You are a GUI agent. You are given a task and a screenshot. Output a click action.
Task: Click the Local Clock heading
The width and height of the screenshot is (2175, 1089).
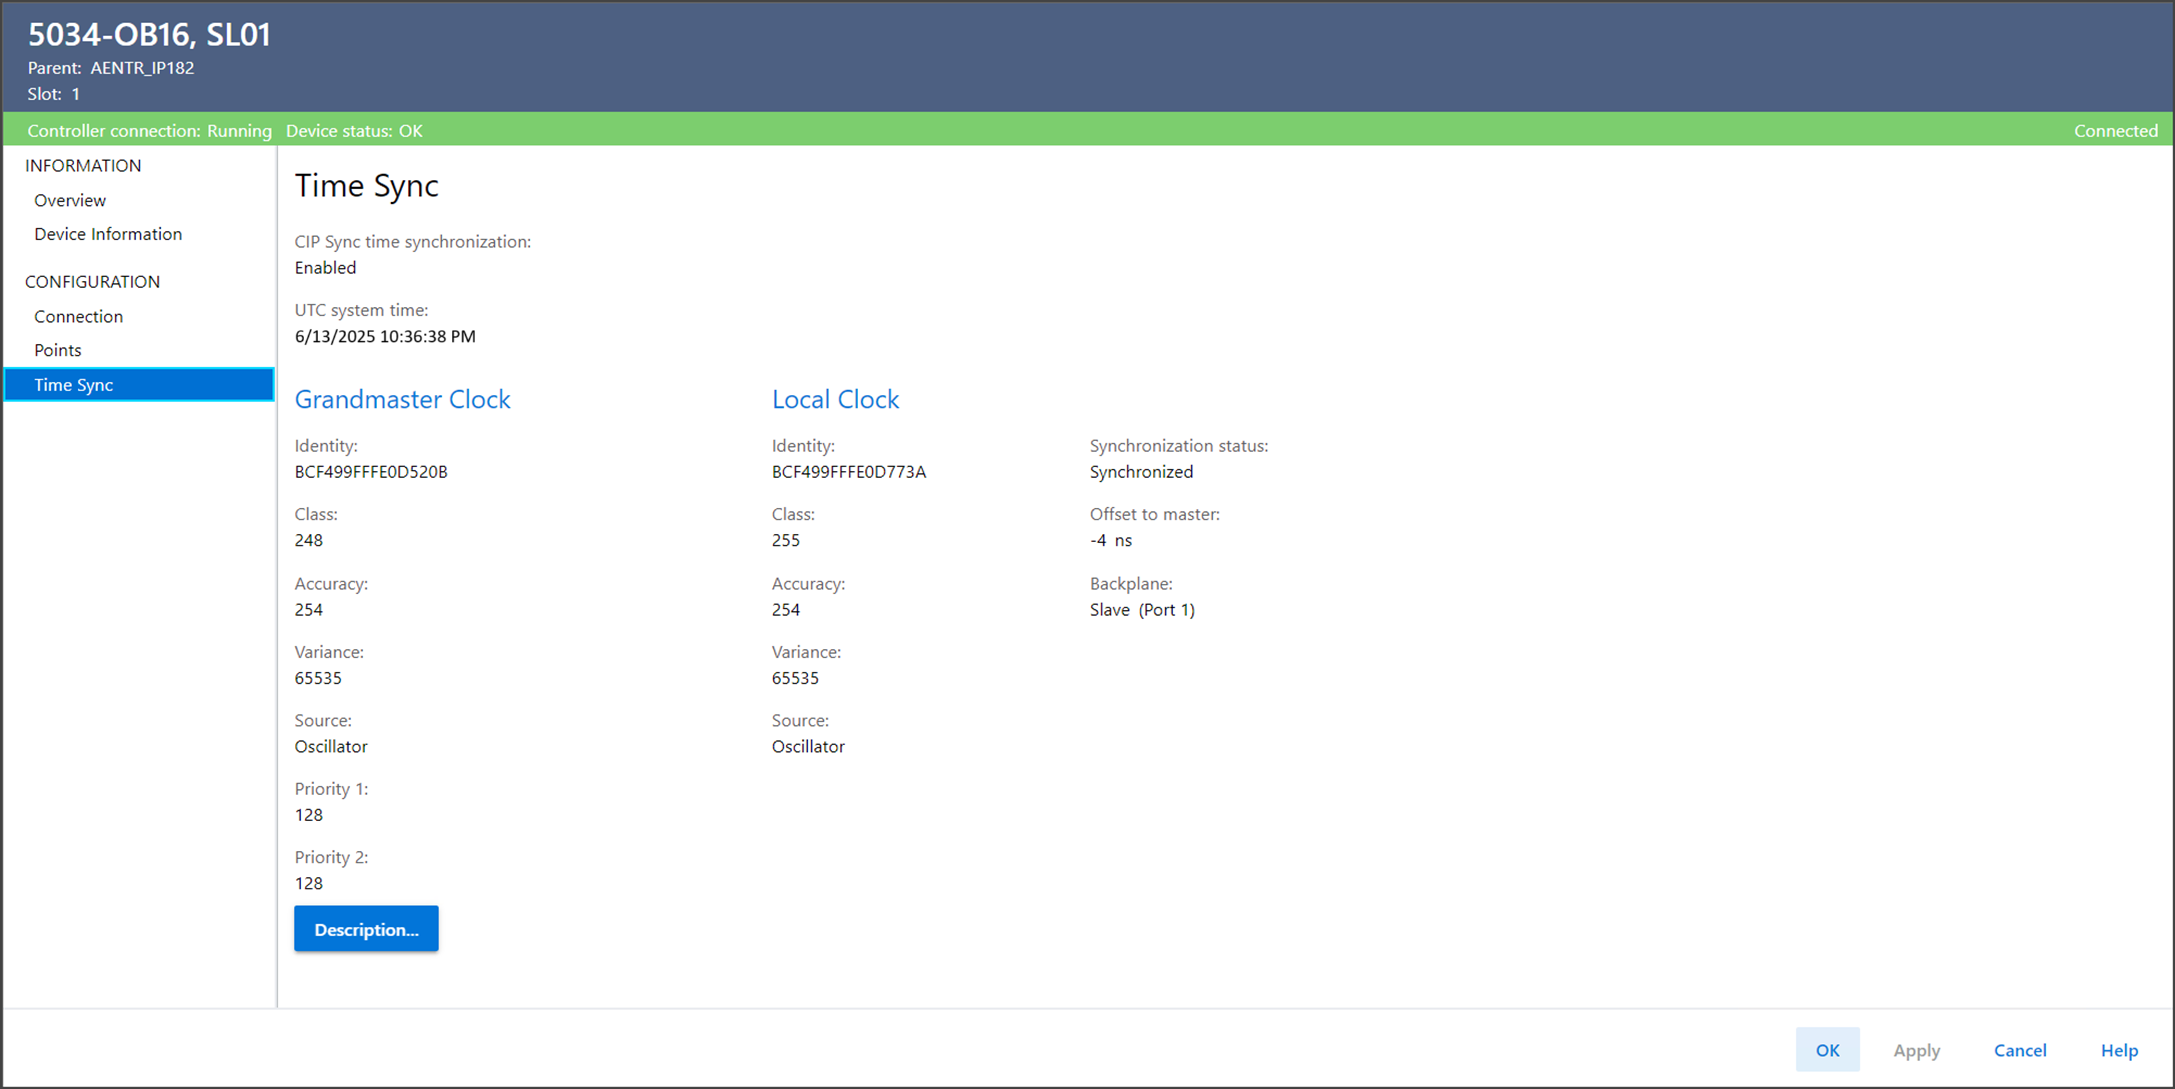click(835, 399)
